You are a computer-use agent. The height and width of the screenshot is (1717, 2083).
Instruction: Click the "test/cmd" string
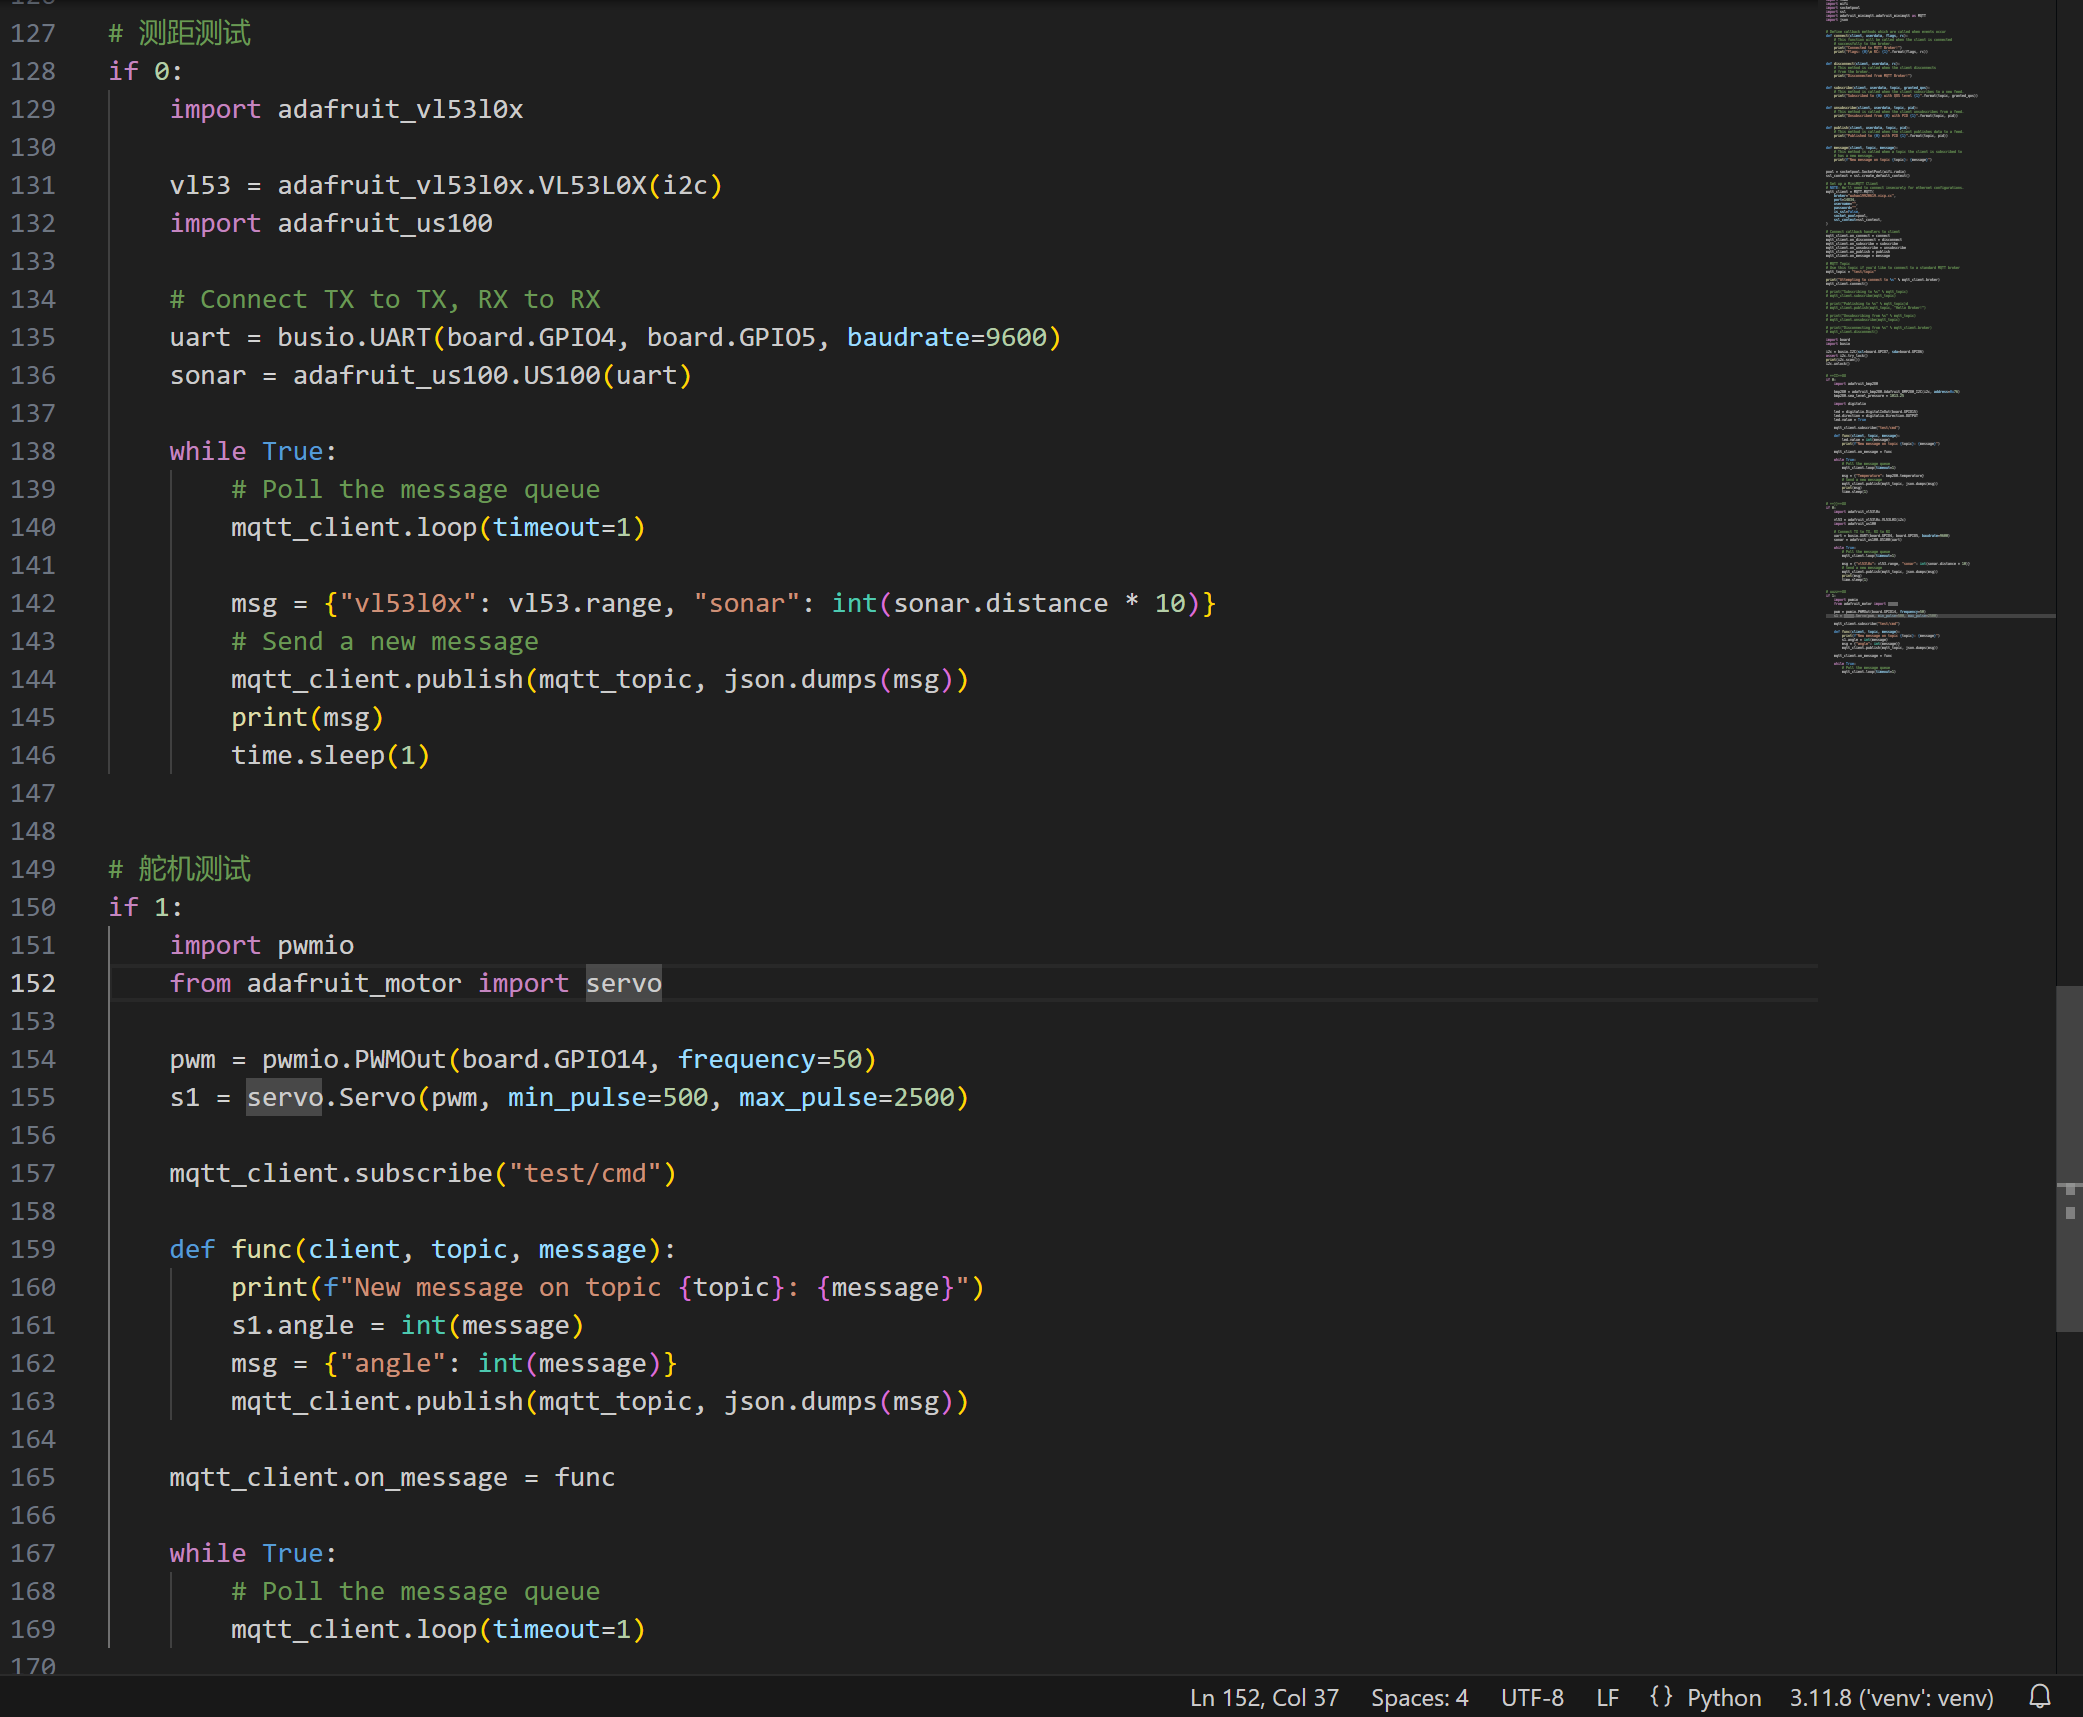click(x=585, y=1173)
